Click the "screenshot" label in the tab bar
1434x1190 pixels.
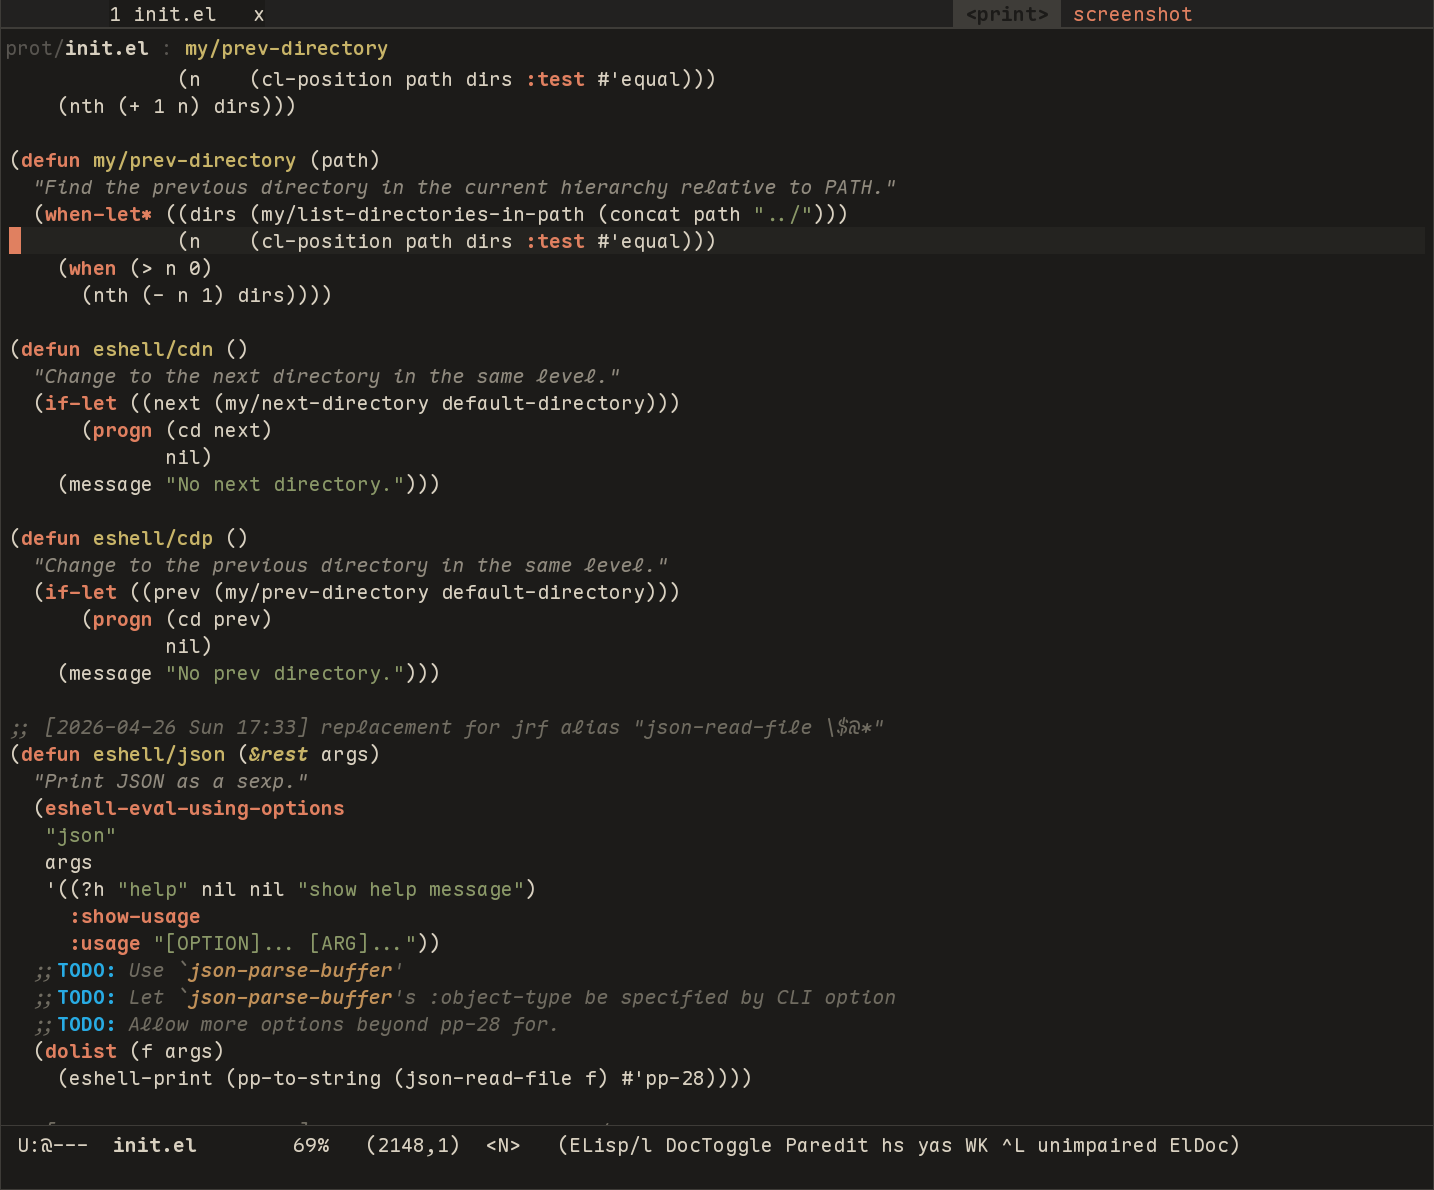1133,14
